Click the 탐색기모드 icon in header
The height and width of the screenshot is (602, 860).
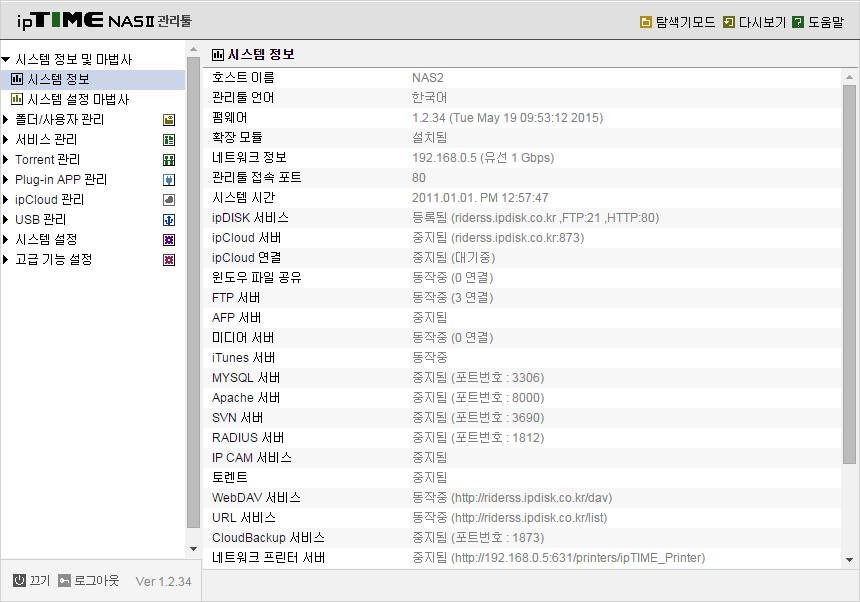(x=646, y=22)
